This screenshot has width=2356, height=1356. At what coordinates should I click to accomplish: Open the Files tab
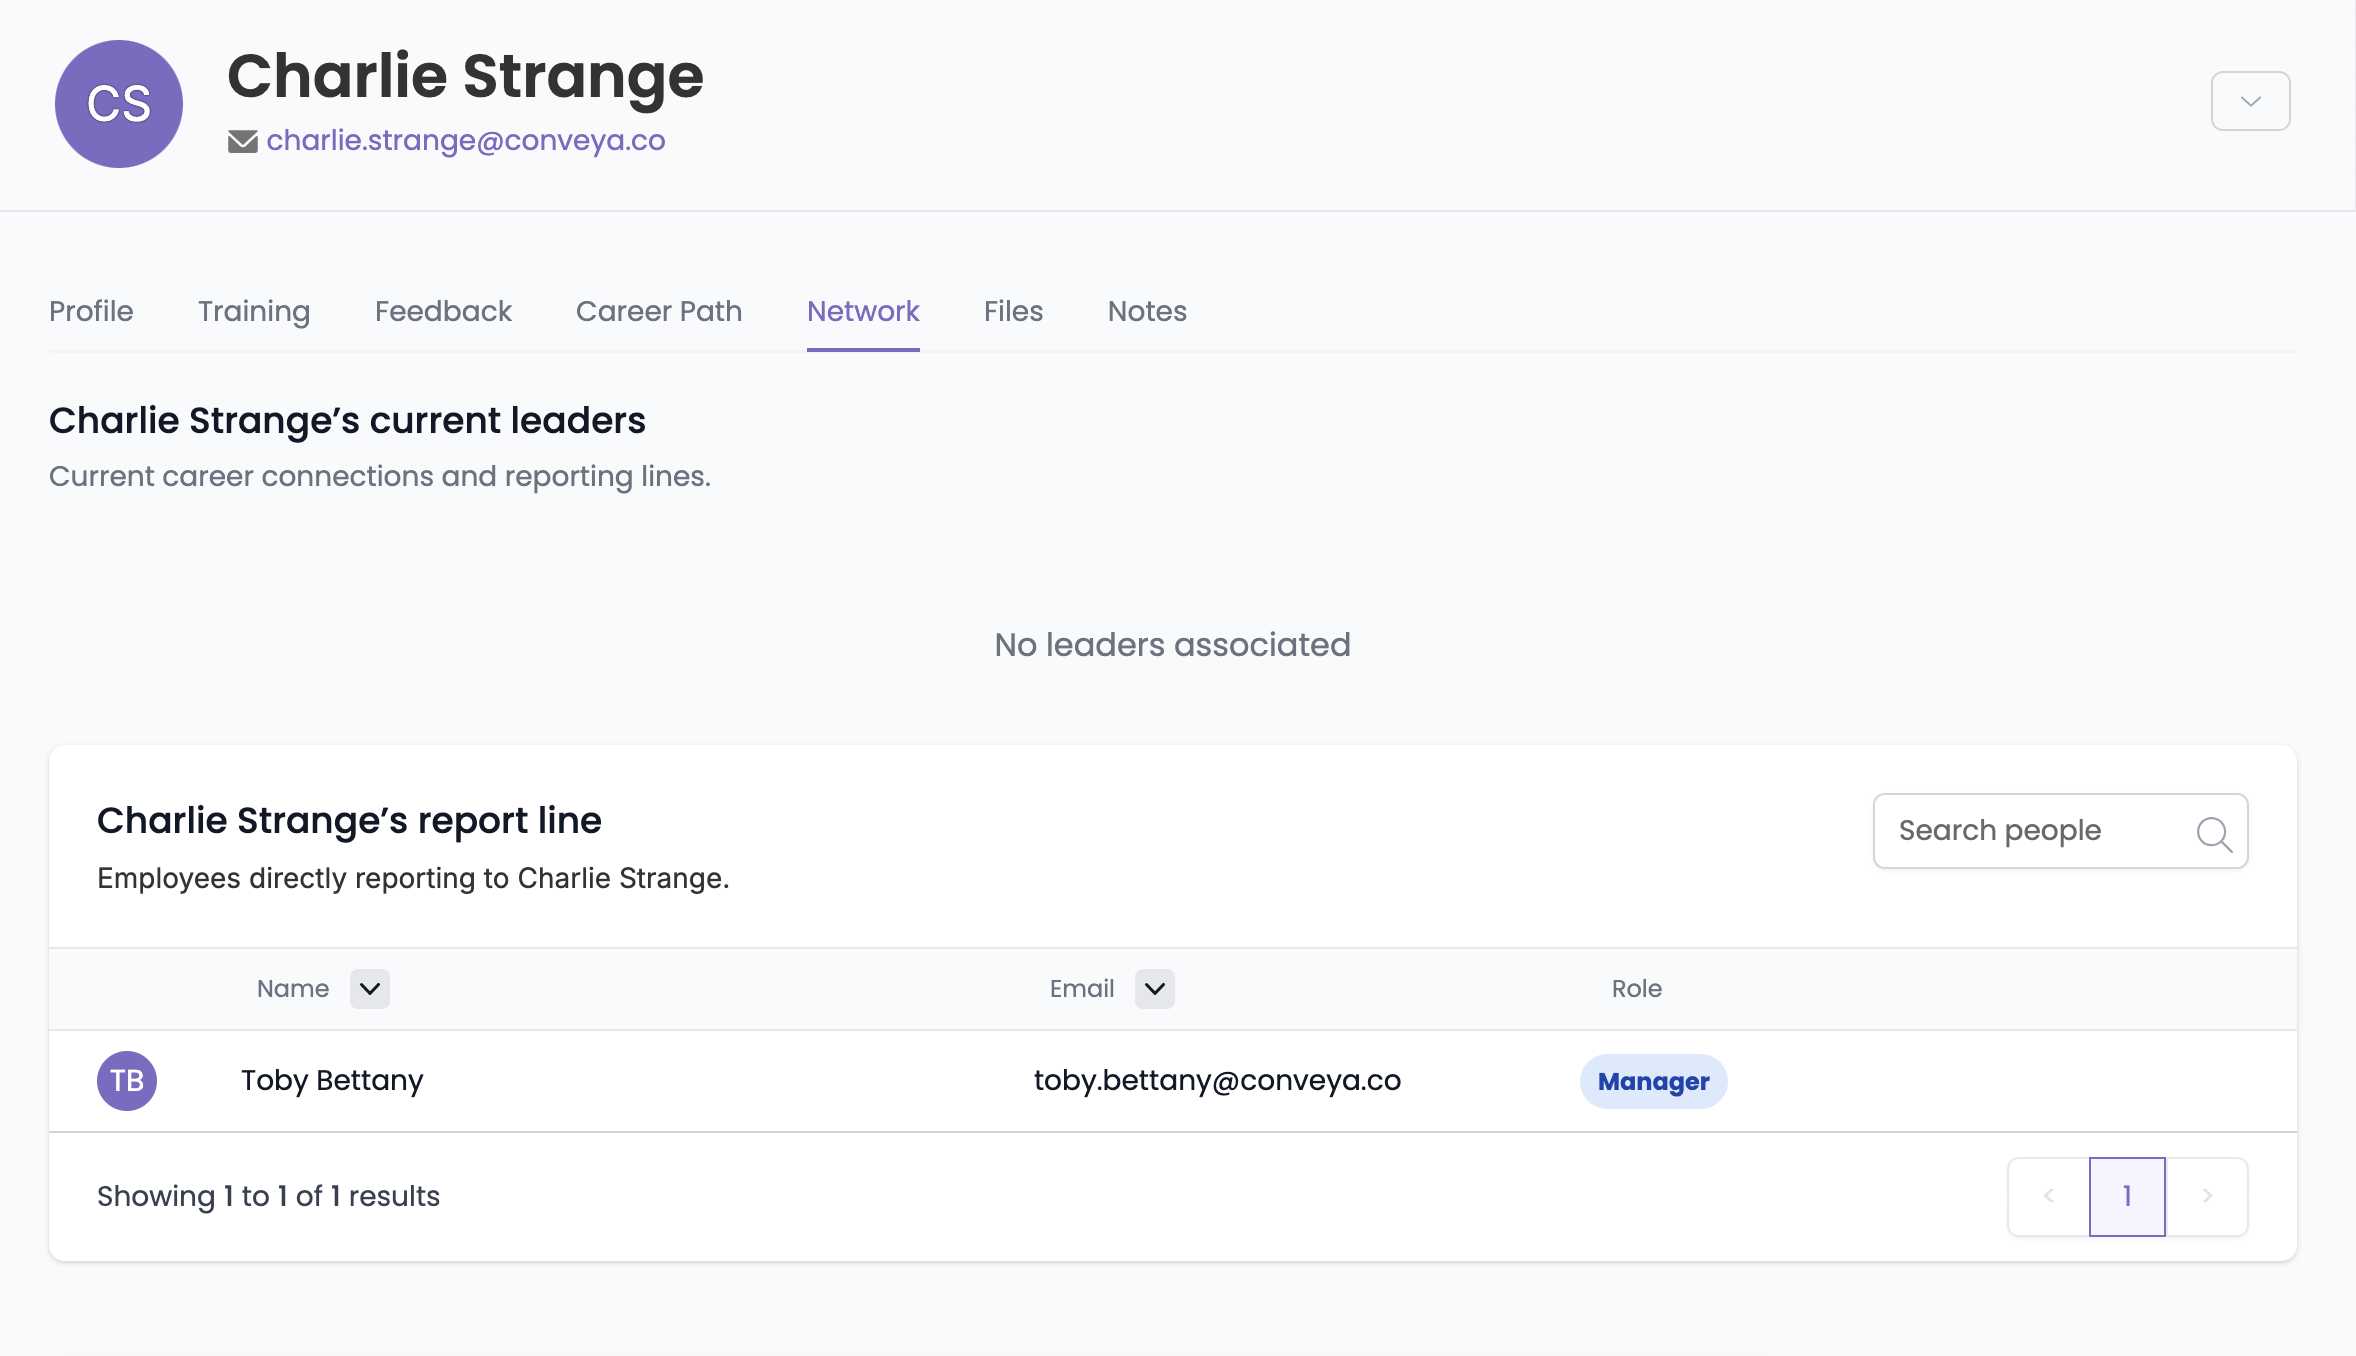[x=1013, y=311]
